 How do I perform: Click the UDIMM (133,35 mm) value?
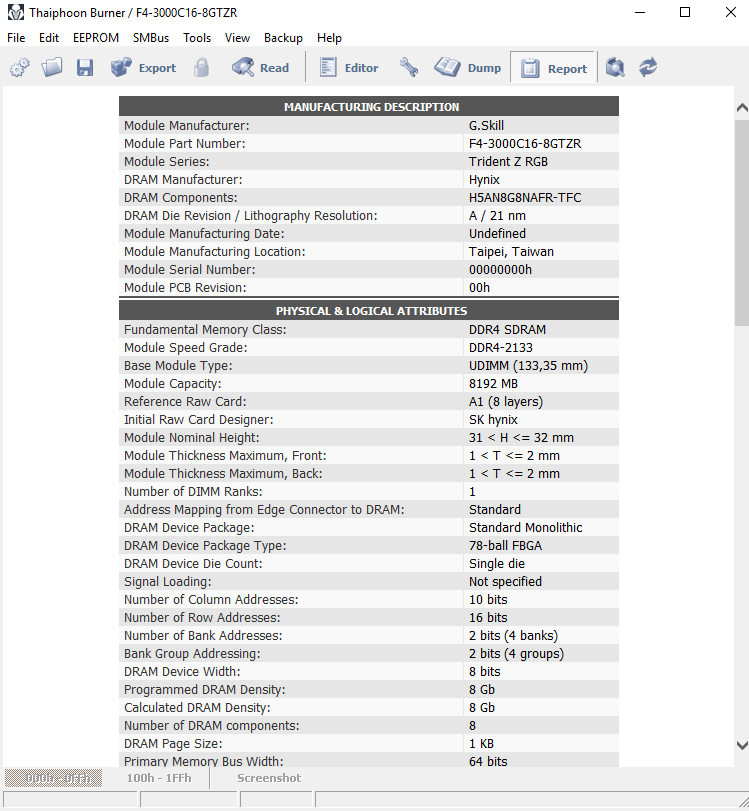click(528, 366)
